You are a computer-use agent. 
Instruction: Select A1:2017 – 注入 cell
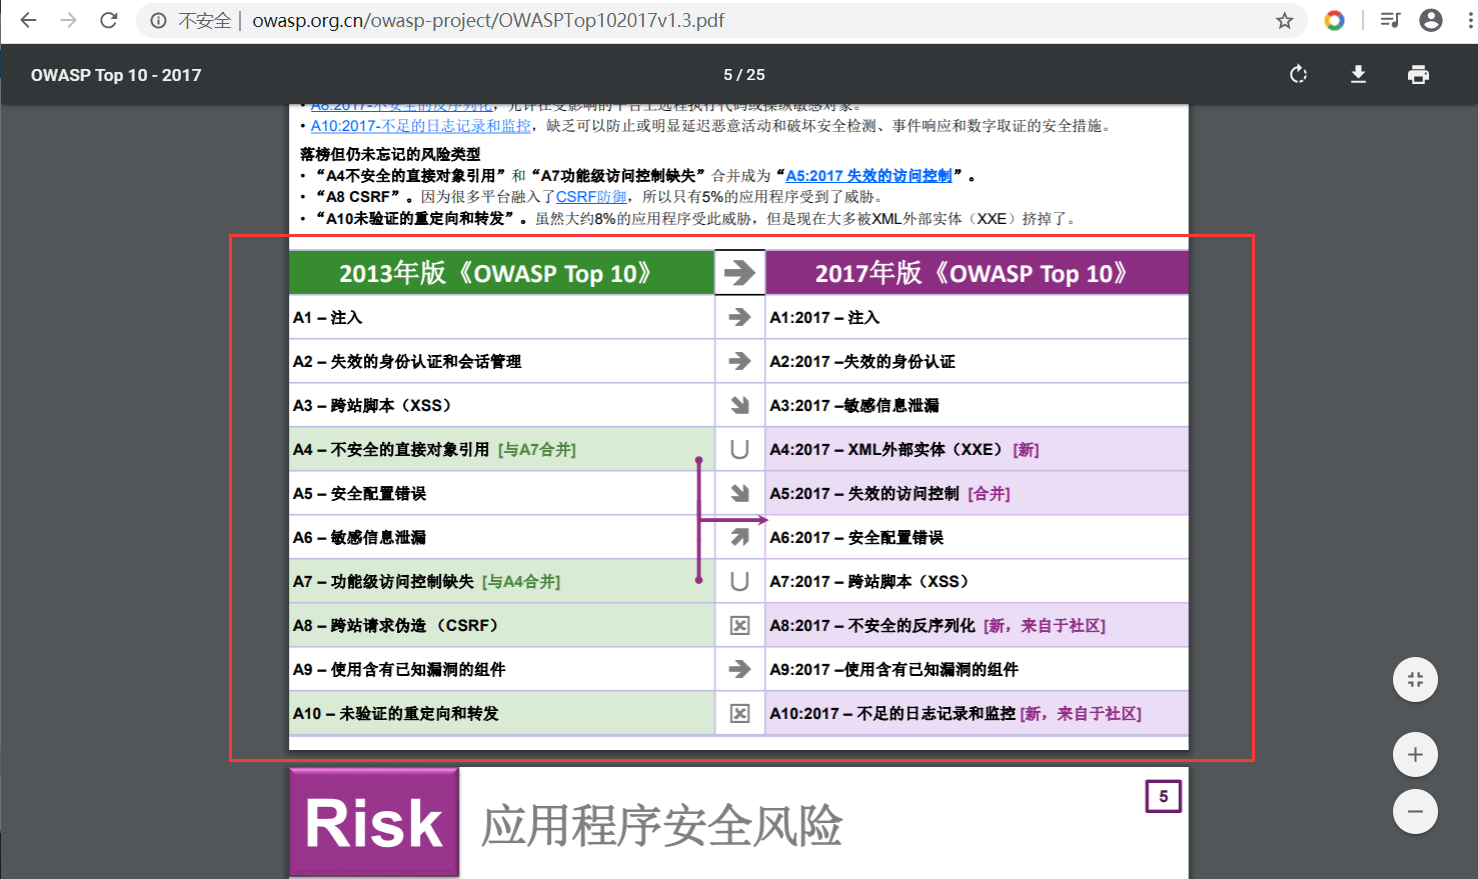977,317
